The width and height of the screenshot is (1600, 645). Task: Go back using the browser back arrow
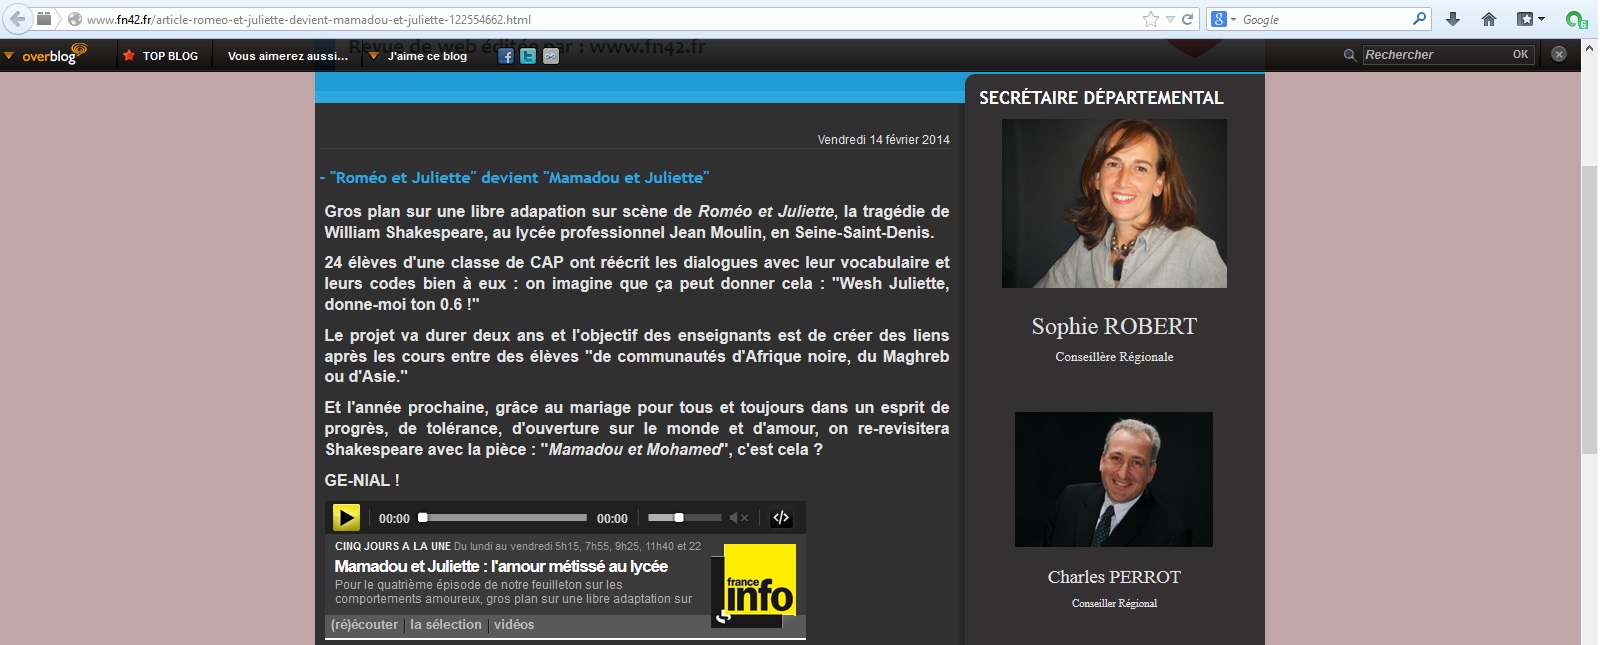[x=17, y=19]
